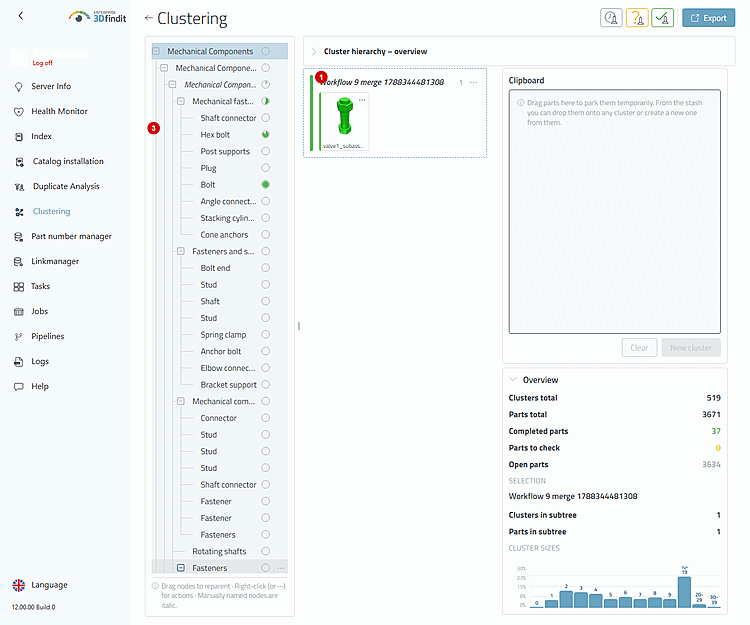Click the Export button
750x625 pixels.
pos(708,18)
